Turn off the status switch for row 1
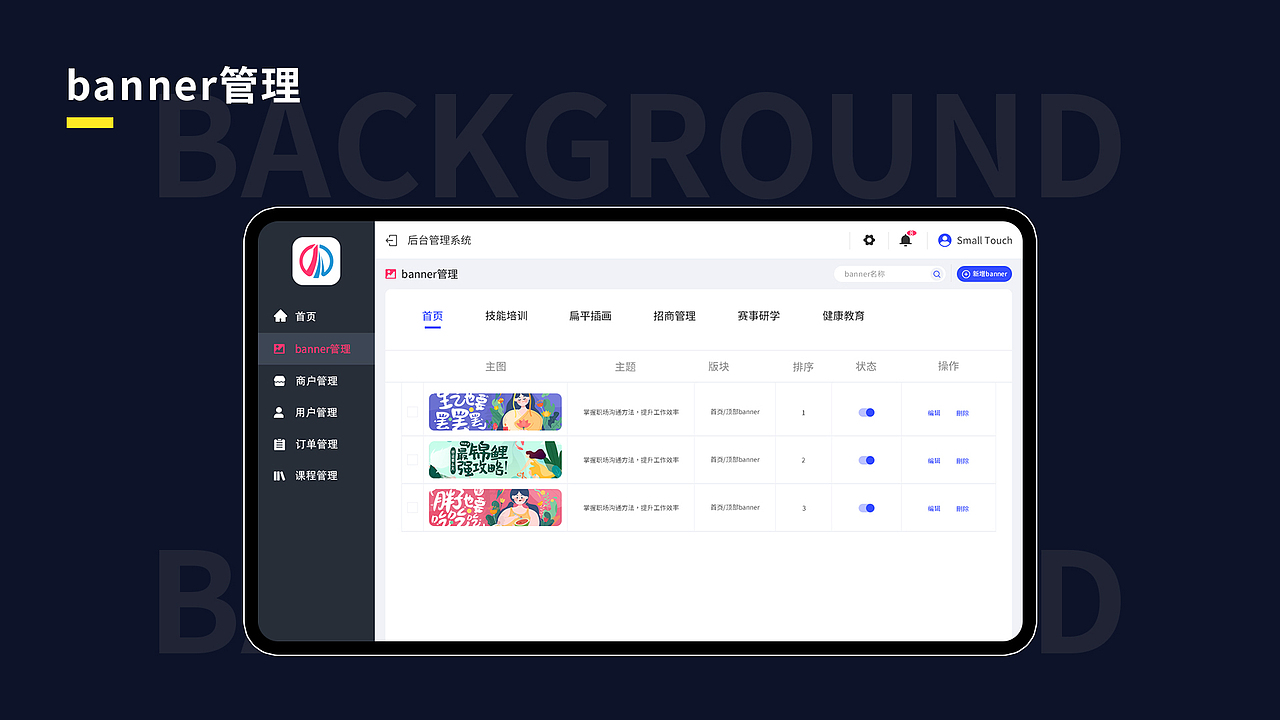Screen dimensions: 1280x720 pos(867,412)
